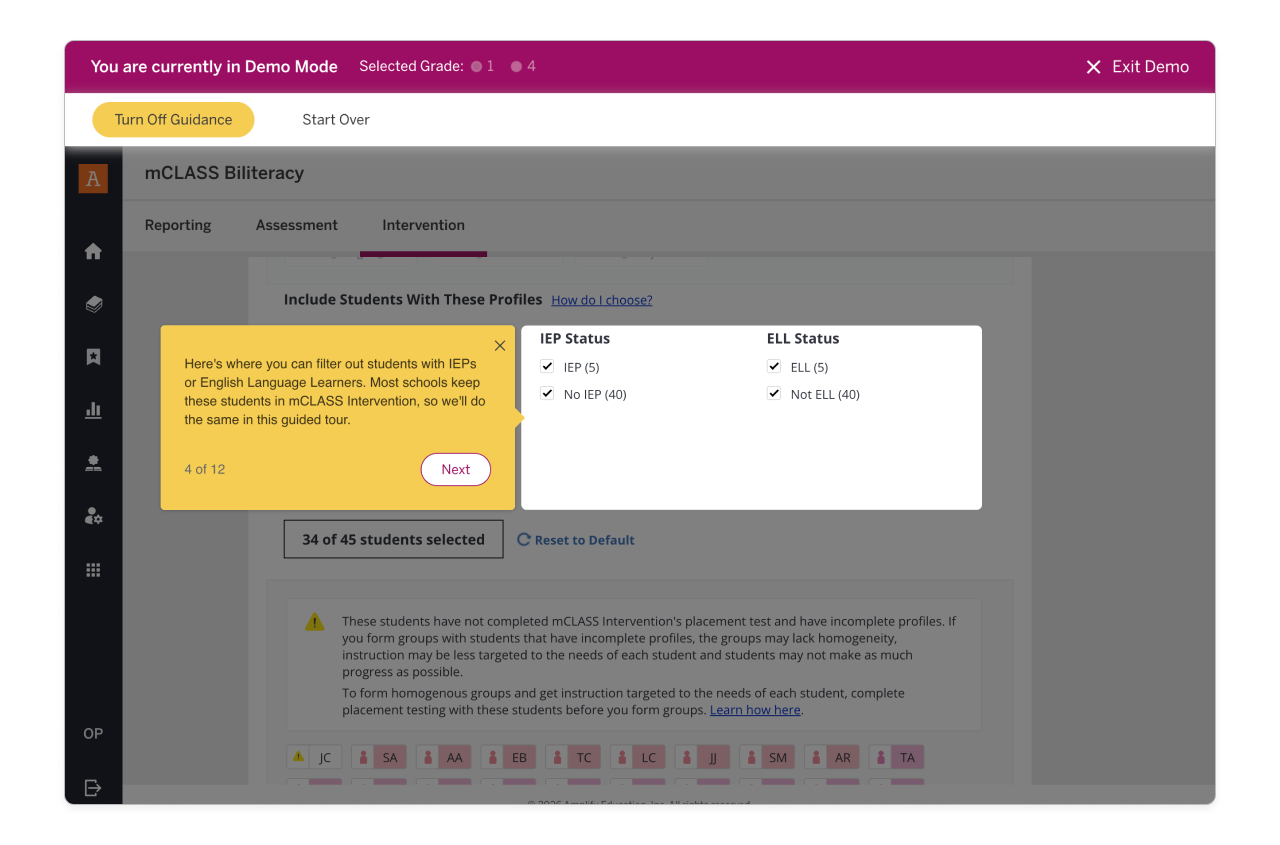Uncheck the Not ELL (40) checkbox
1280x845 pixels.
[774, 394]
